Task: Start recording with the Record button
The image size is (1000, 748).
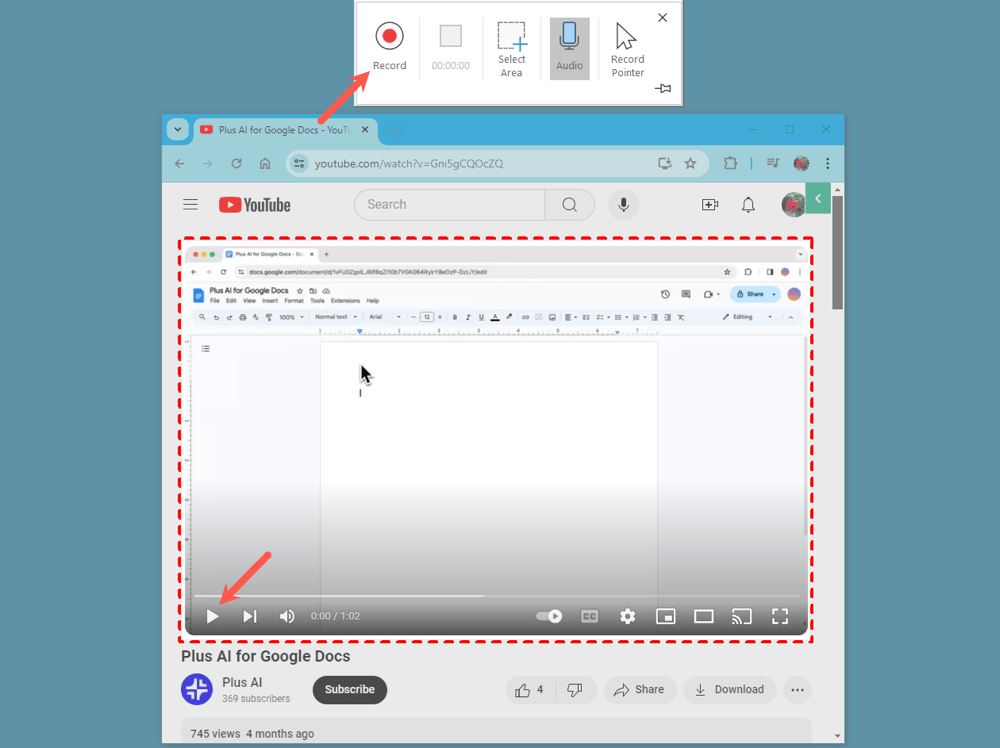Action: pyautogui.click(x=389, y=46)
